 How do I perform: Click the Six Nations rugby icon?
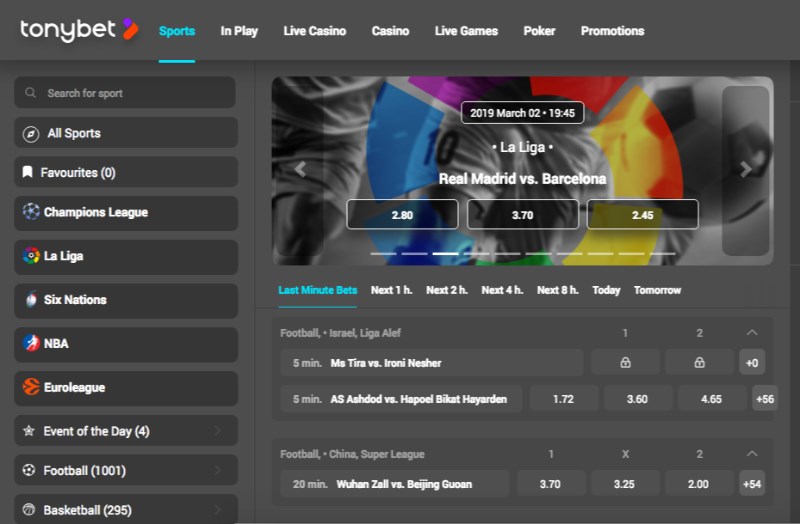click(x=31, y=299)
